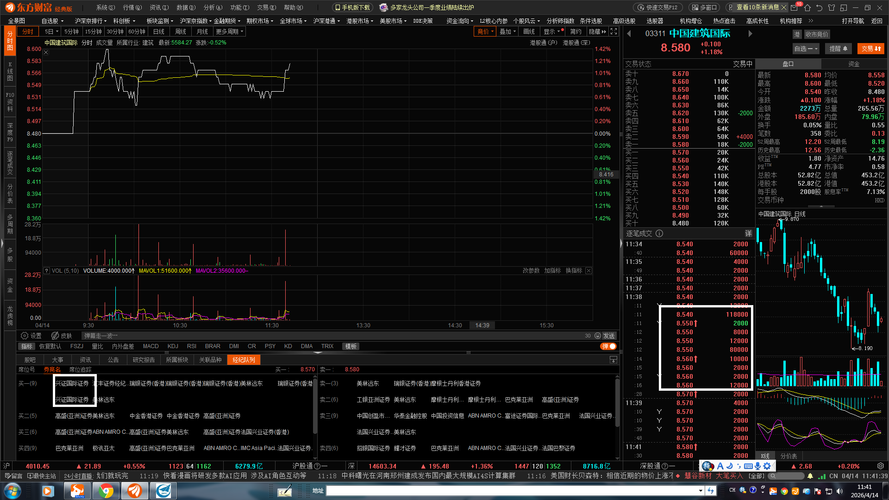Expand the bottom panel with corner icon
889x500 pixels.
tap(613, 360)
